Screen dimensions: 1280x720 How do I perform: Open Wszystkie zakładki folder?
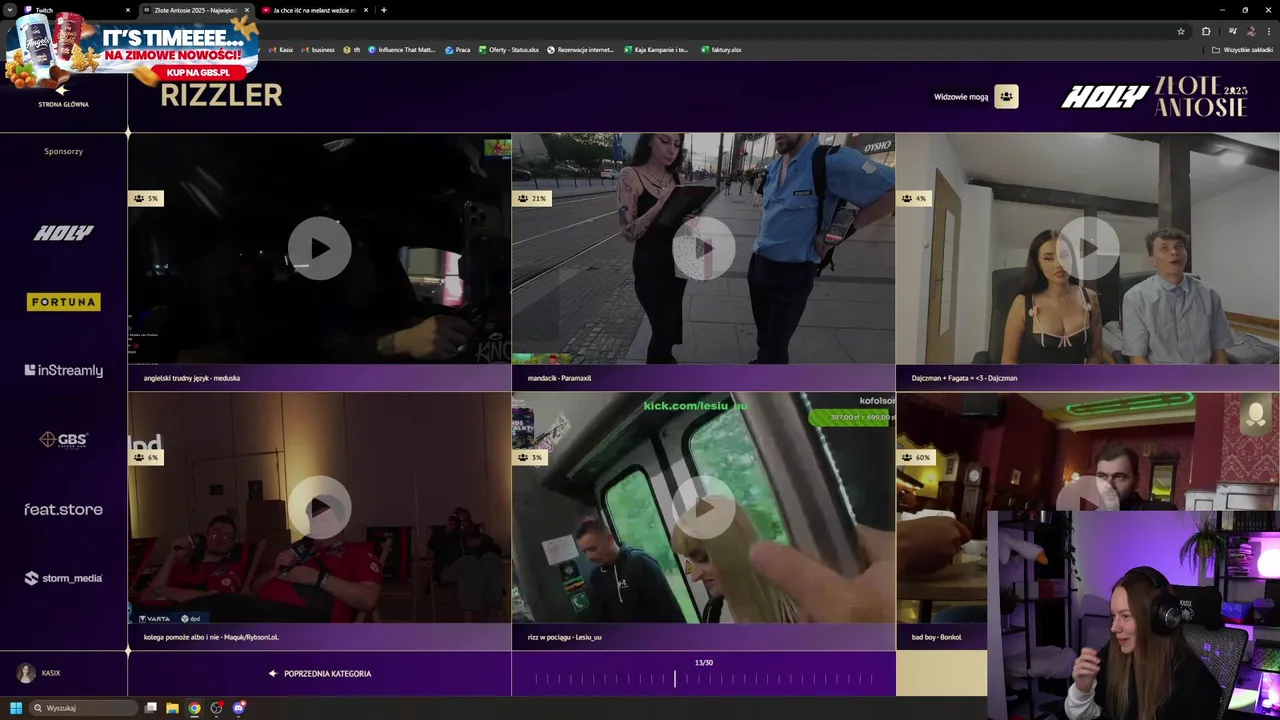click(x=1243, y=50)
